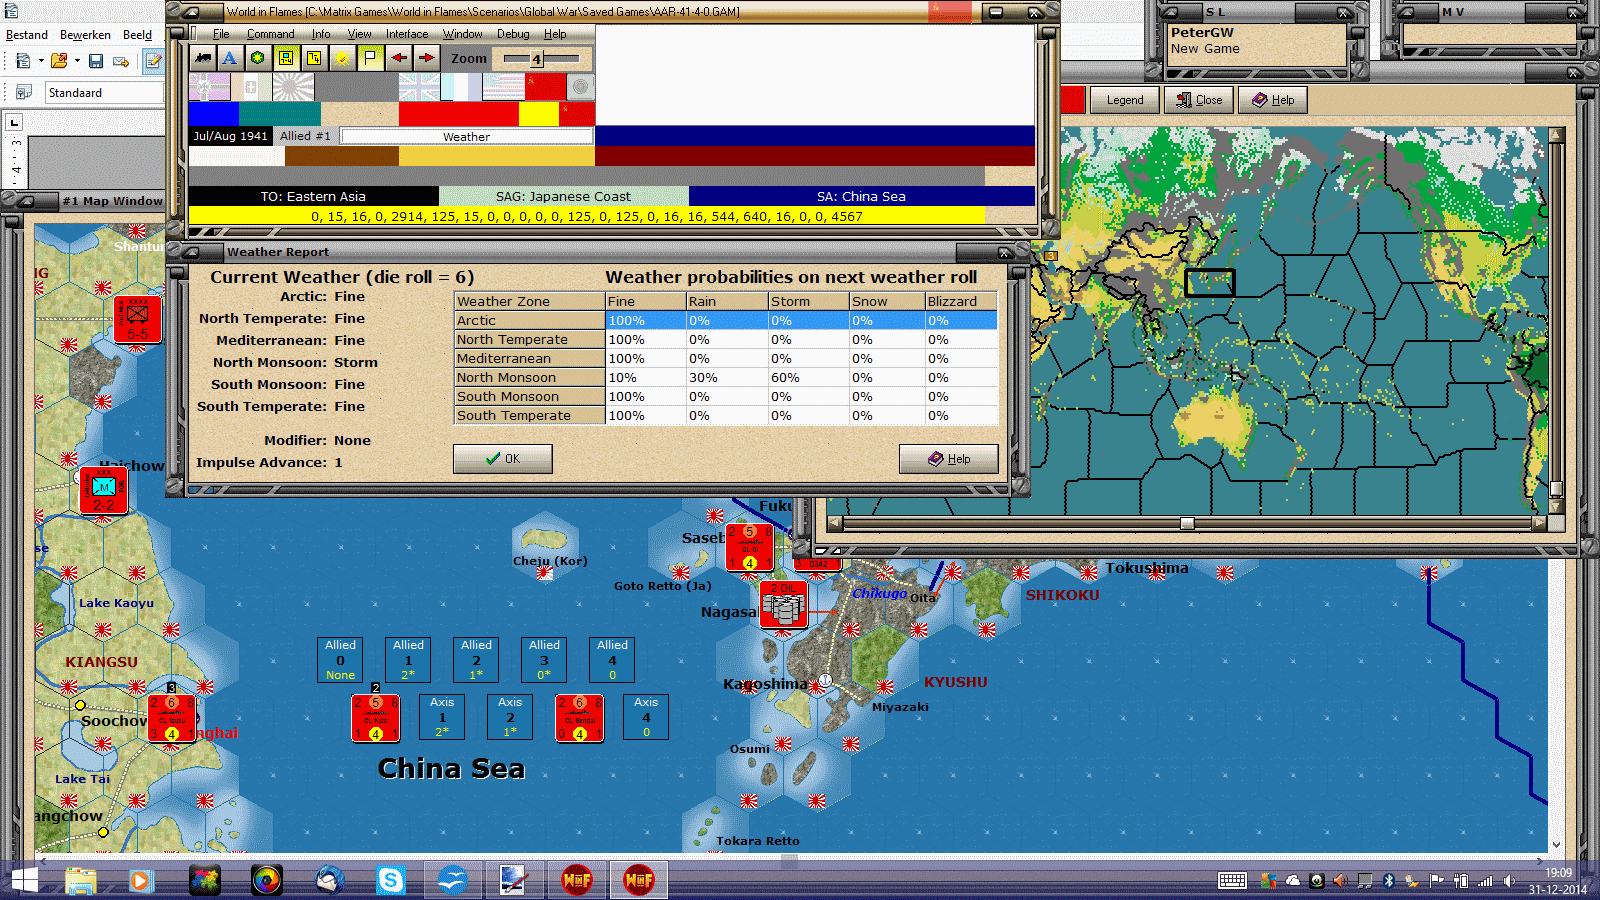
Task: Click the Mediterranean weather zone row
Action: 726,358
